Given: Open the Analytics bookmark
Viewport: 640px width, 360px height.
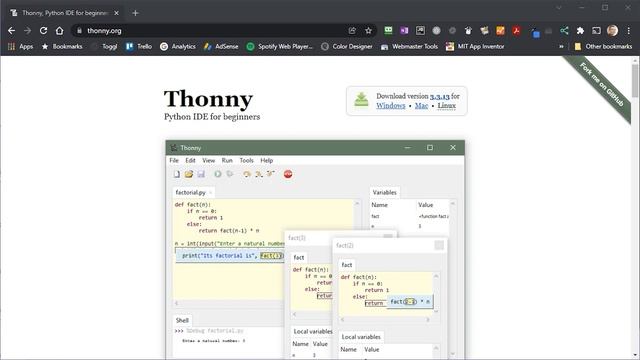Looking at the screenshot, I should (178, 47).
